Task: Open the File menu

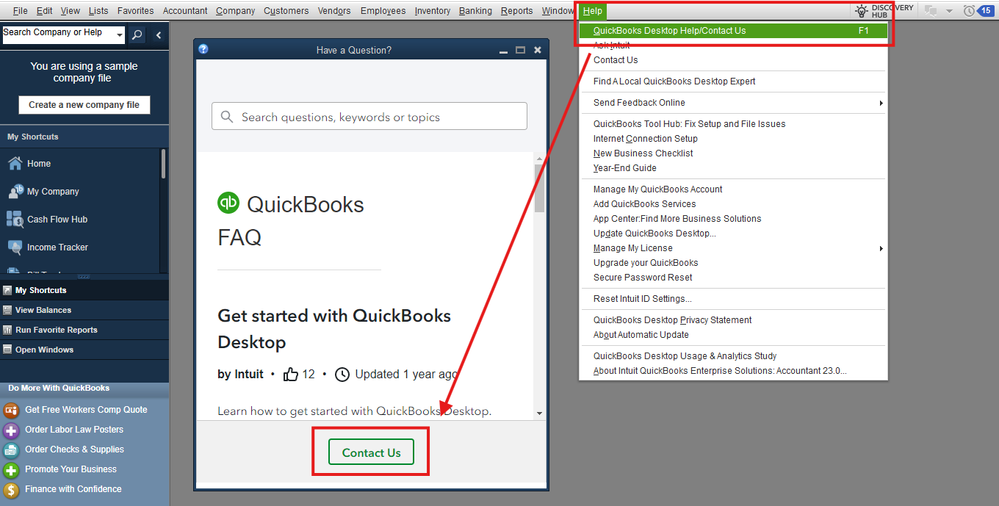Action: (x=20, y=11)
